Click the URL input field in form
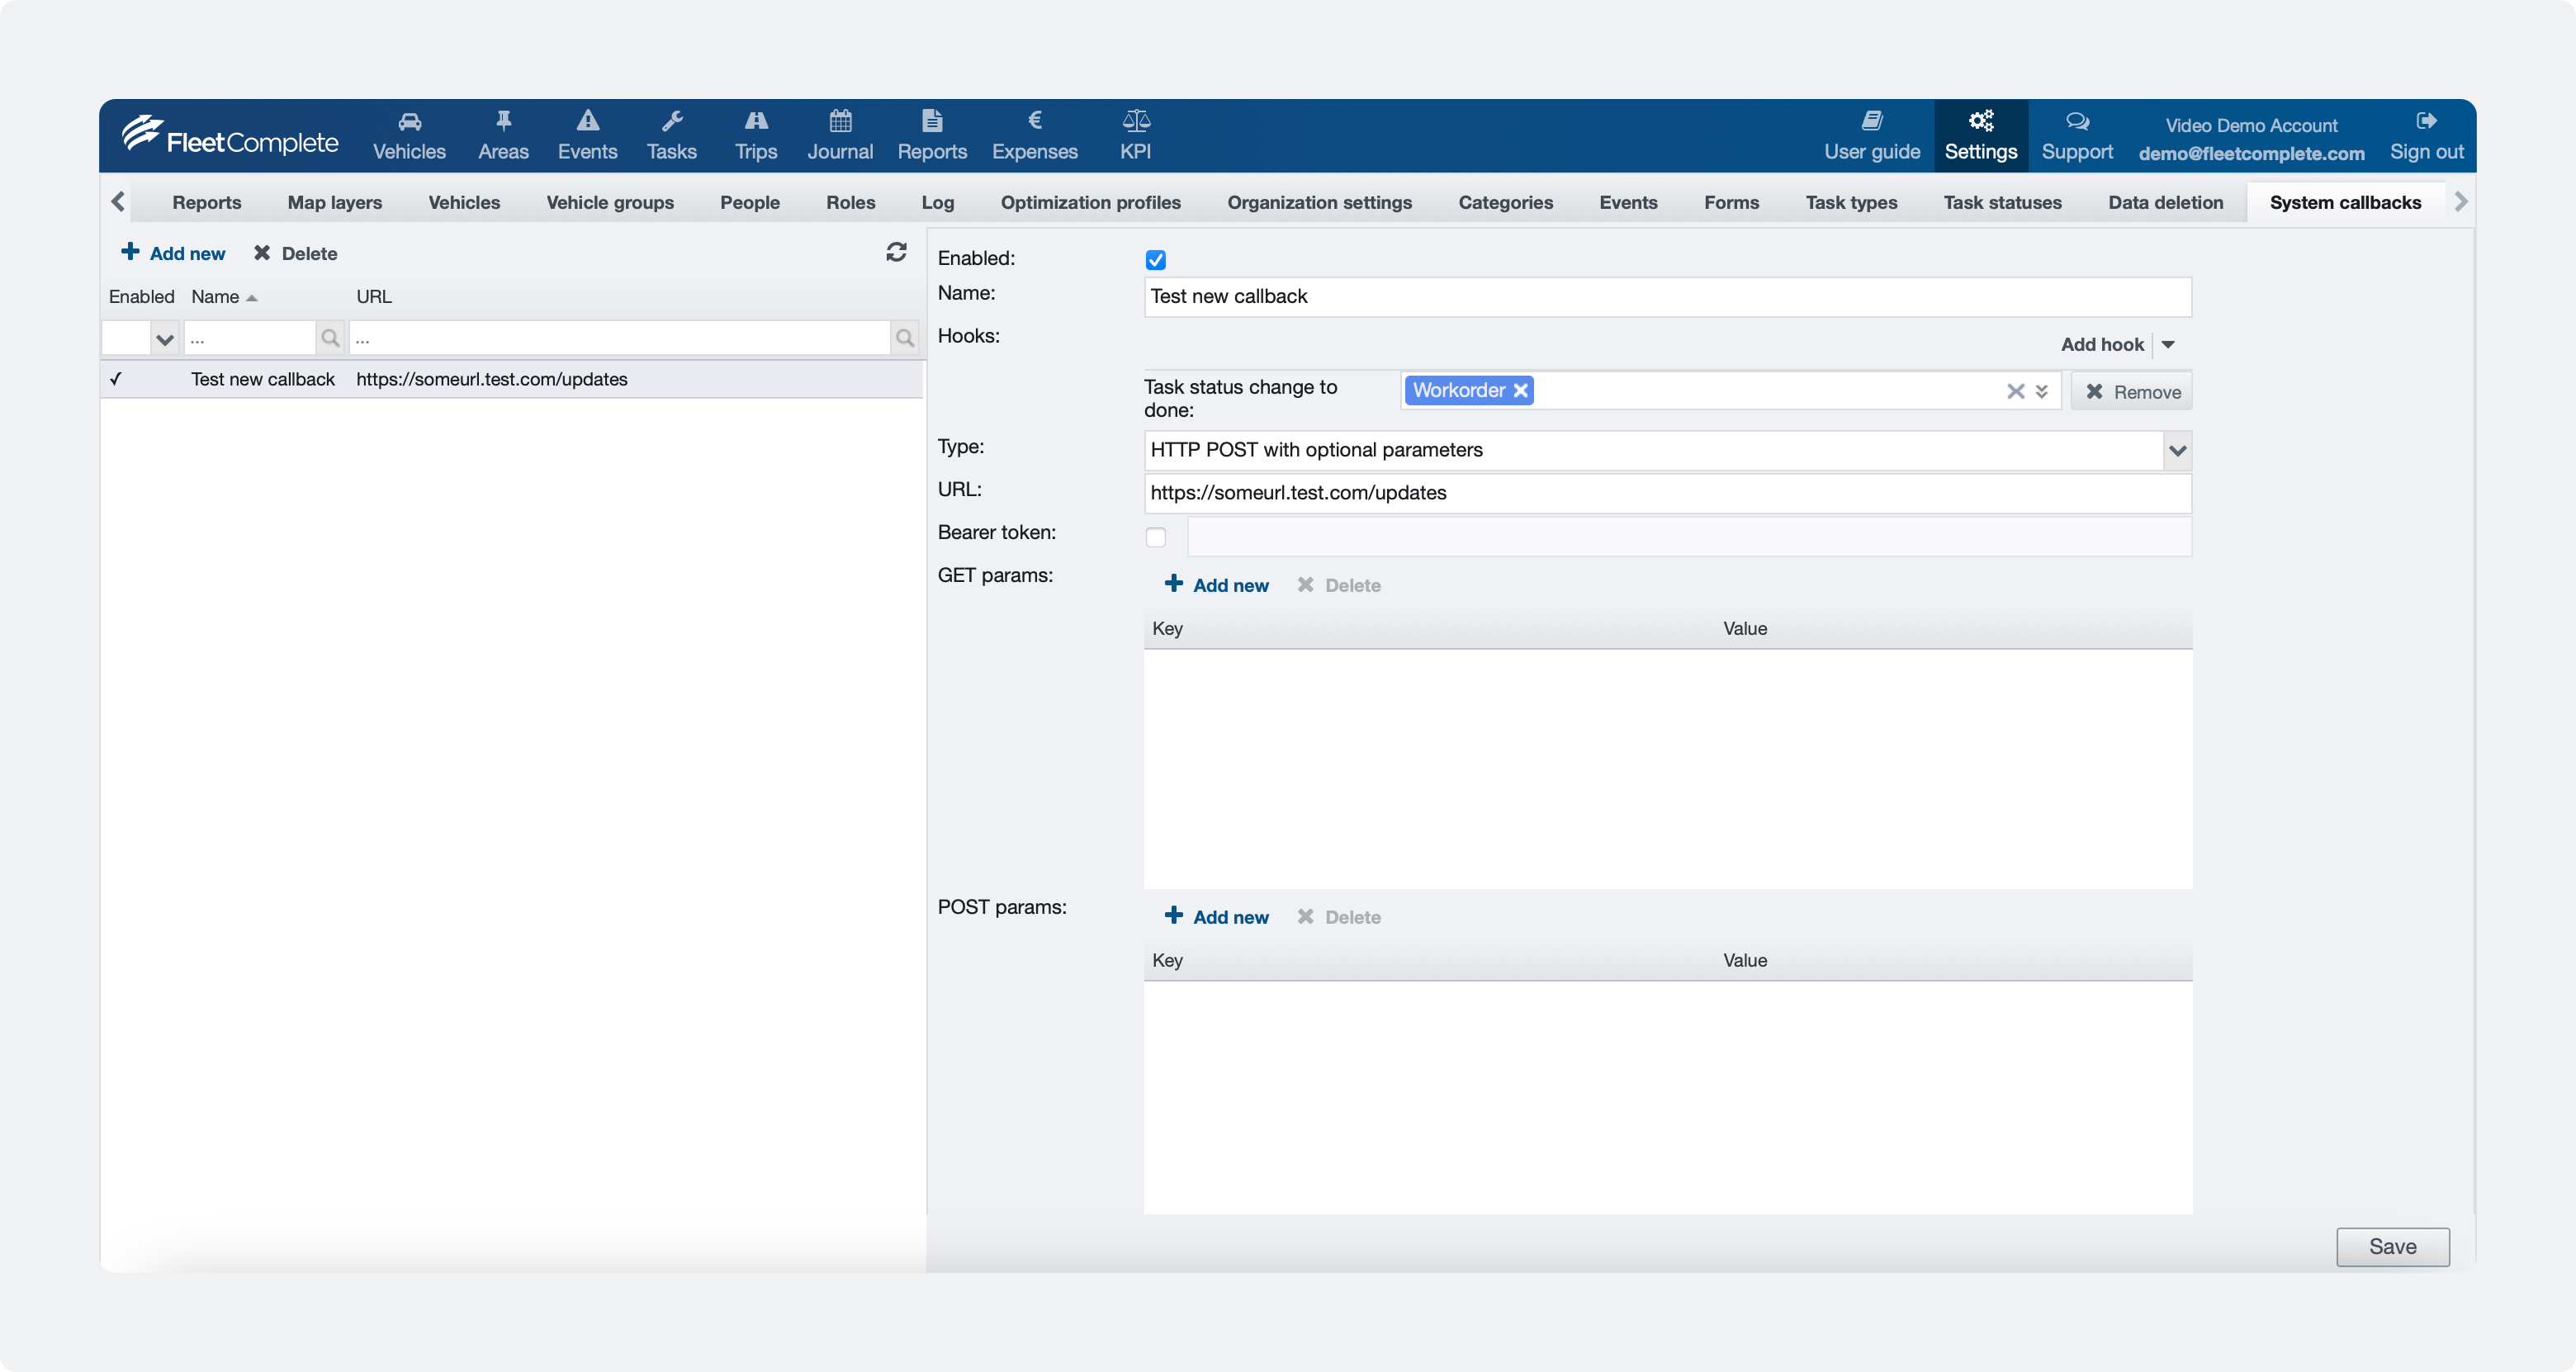This screenshot has width=2576, height=1372. pos(1667,492)
